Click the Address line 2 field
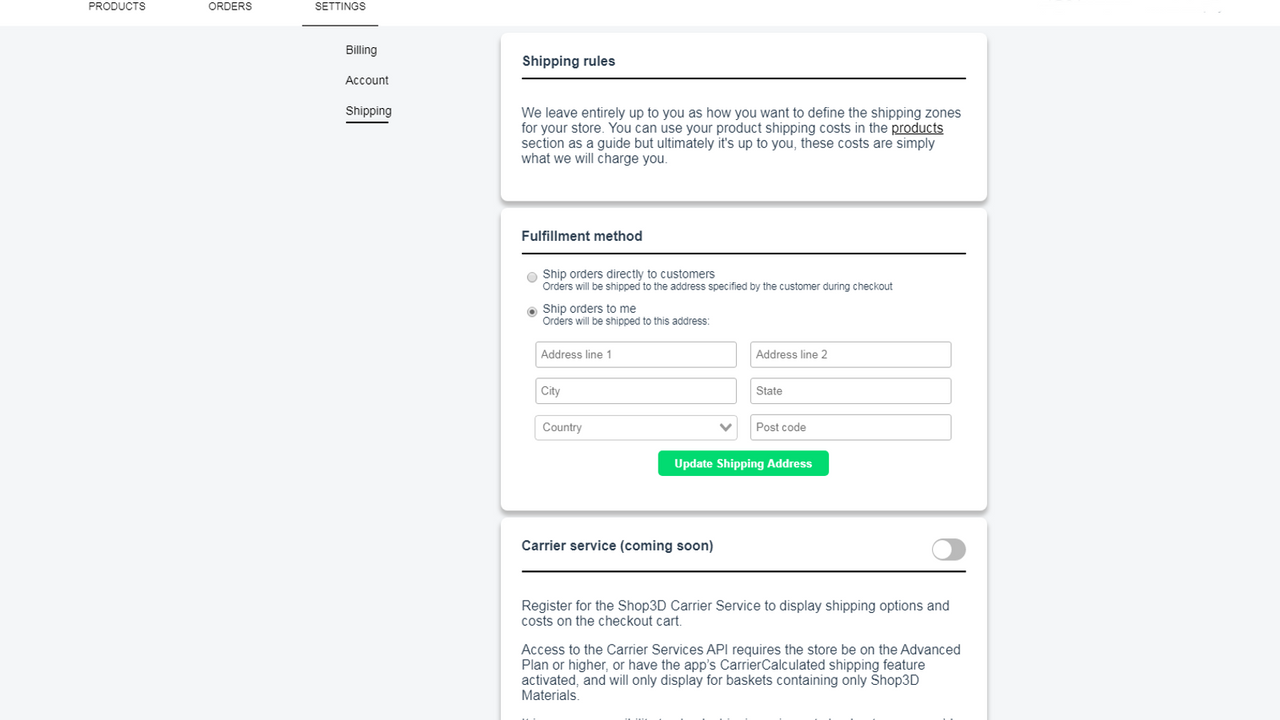1280x720 pixels. pyautogui.click(x=850, y=354)
